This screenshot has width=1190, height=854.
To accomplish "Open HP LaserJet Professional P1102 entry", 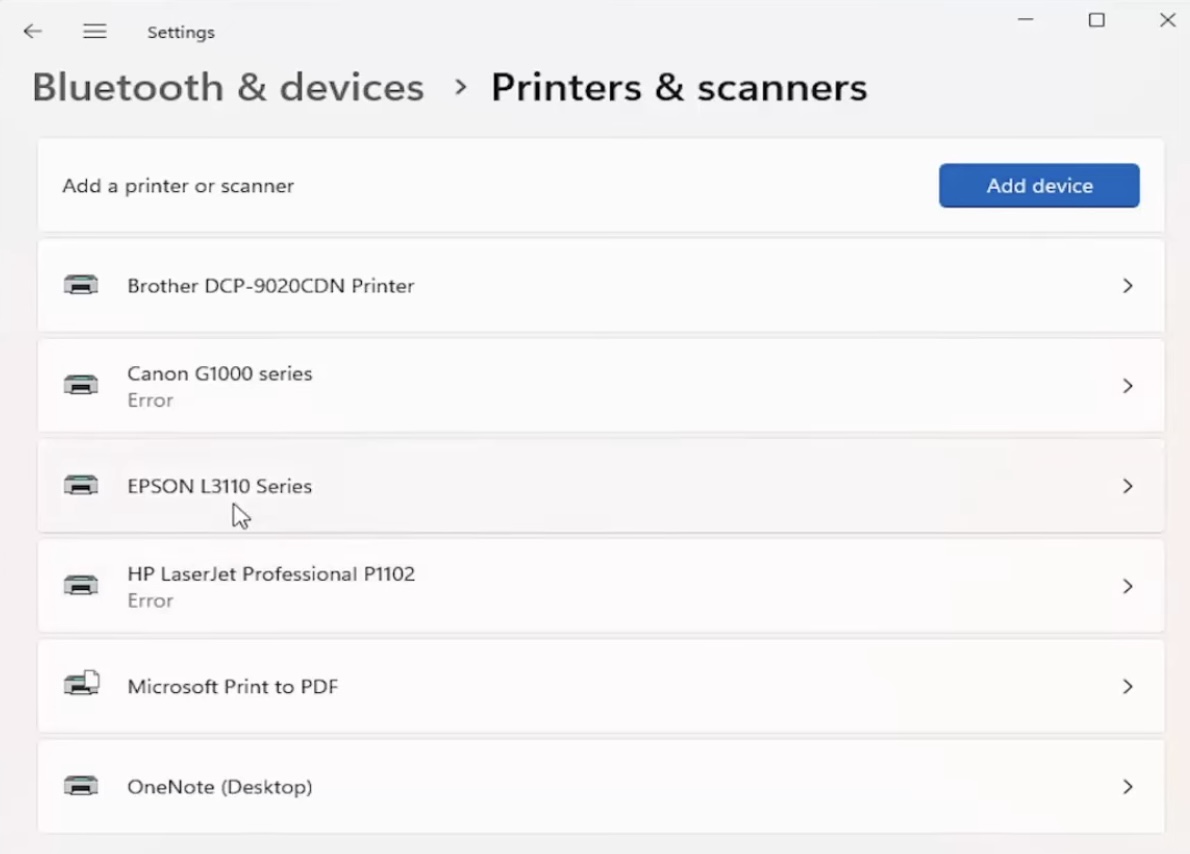I will 600,586.
